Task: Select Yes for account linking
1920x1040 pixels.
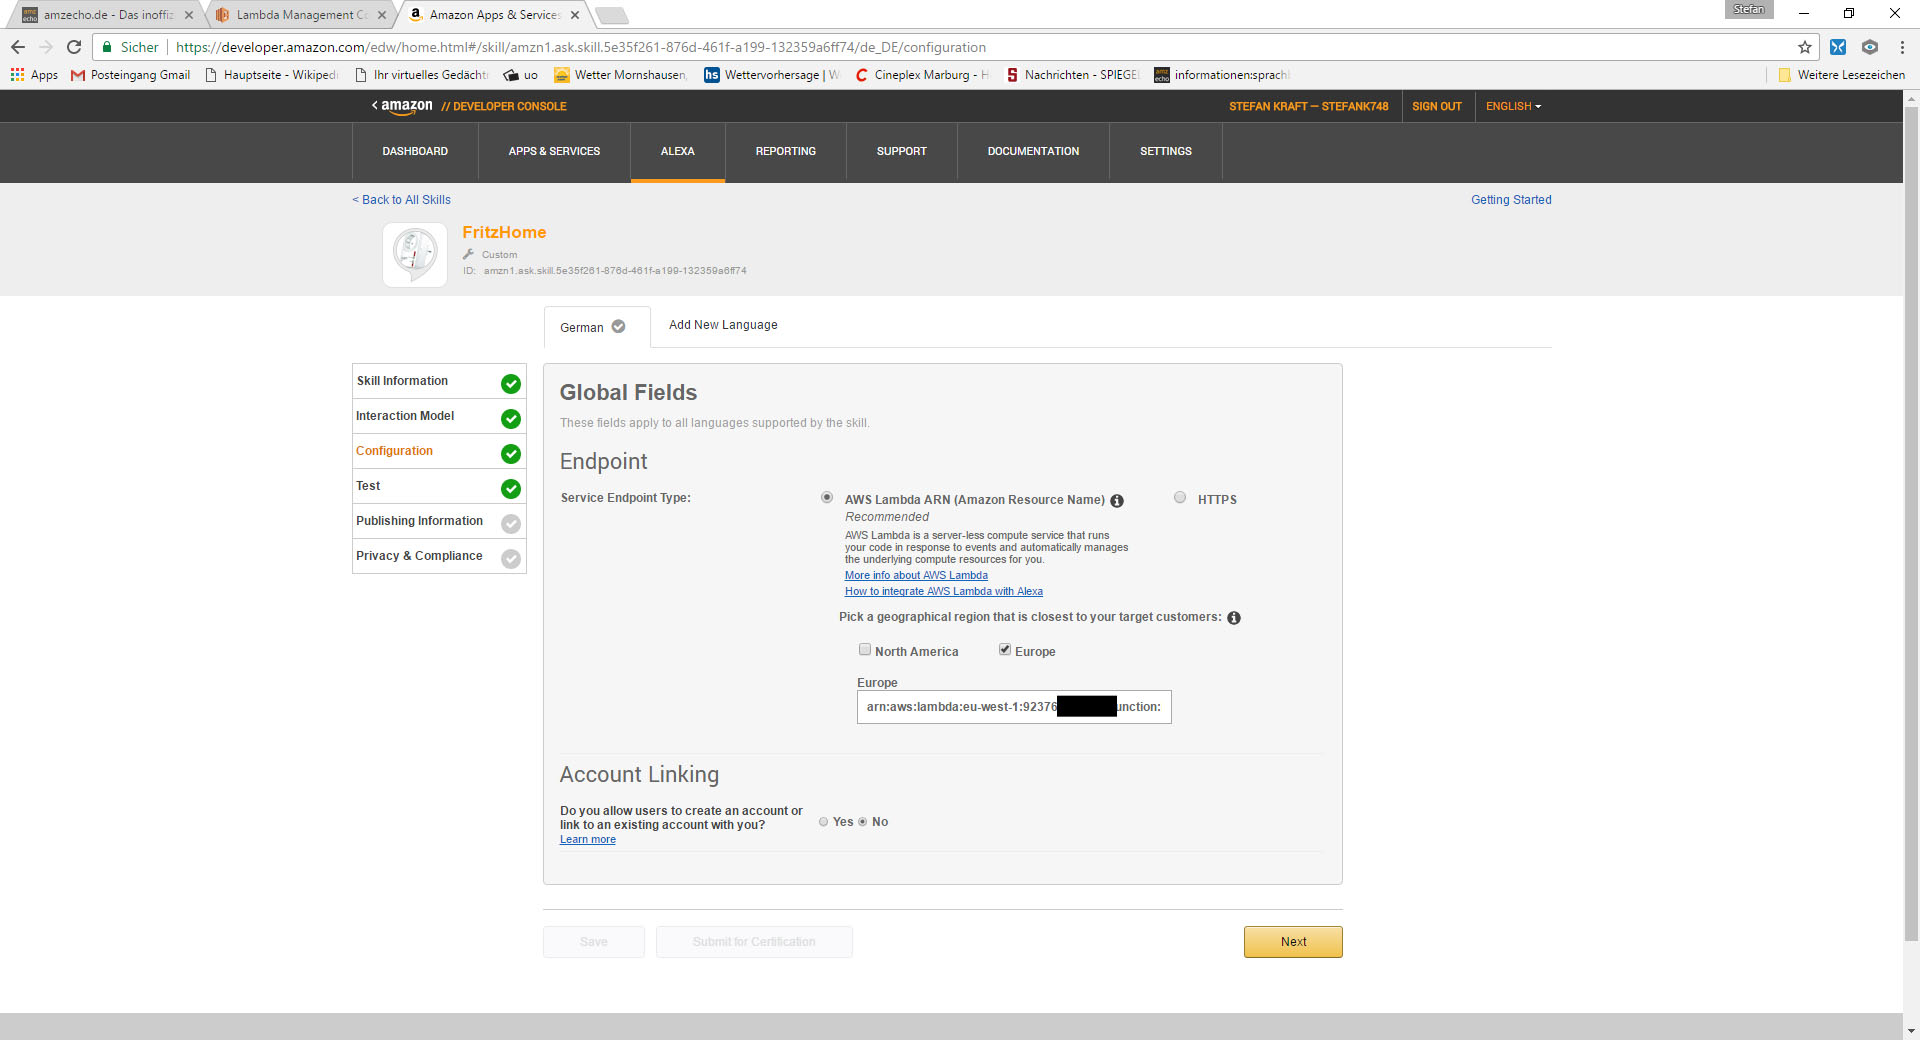Action: (x=824, y=822)
